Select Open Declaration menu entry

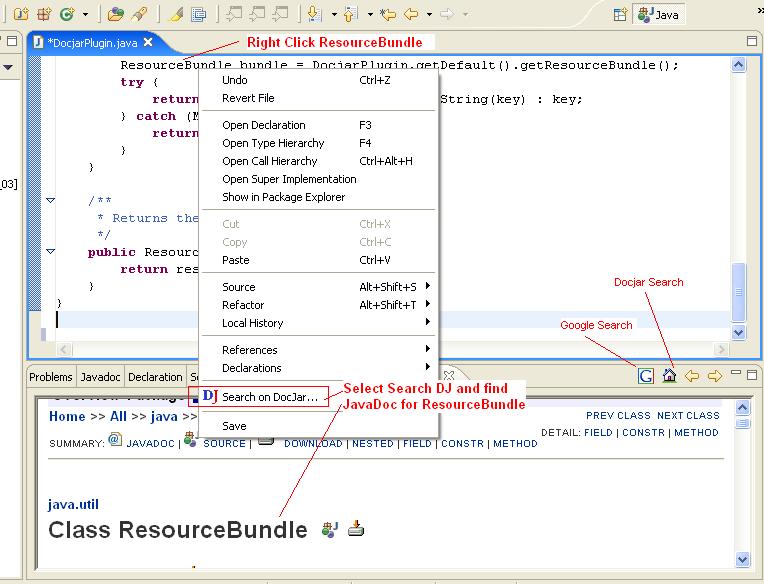click(x=319, y=125)
